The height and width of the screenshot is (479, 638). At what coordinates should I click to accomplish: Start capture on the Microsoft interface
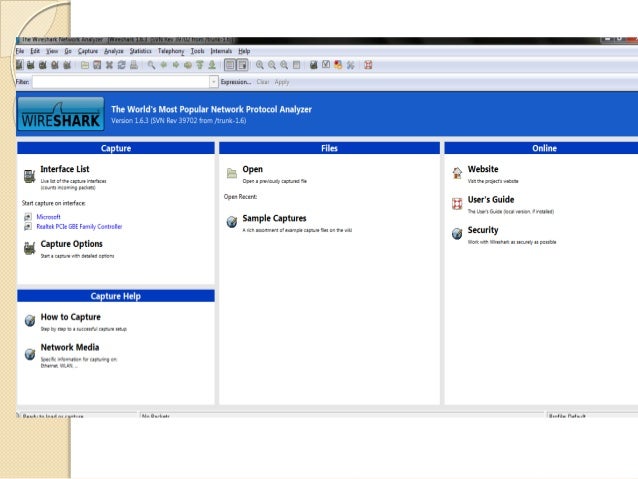[x=48, y=217]
